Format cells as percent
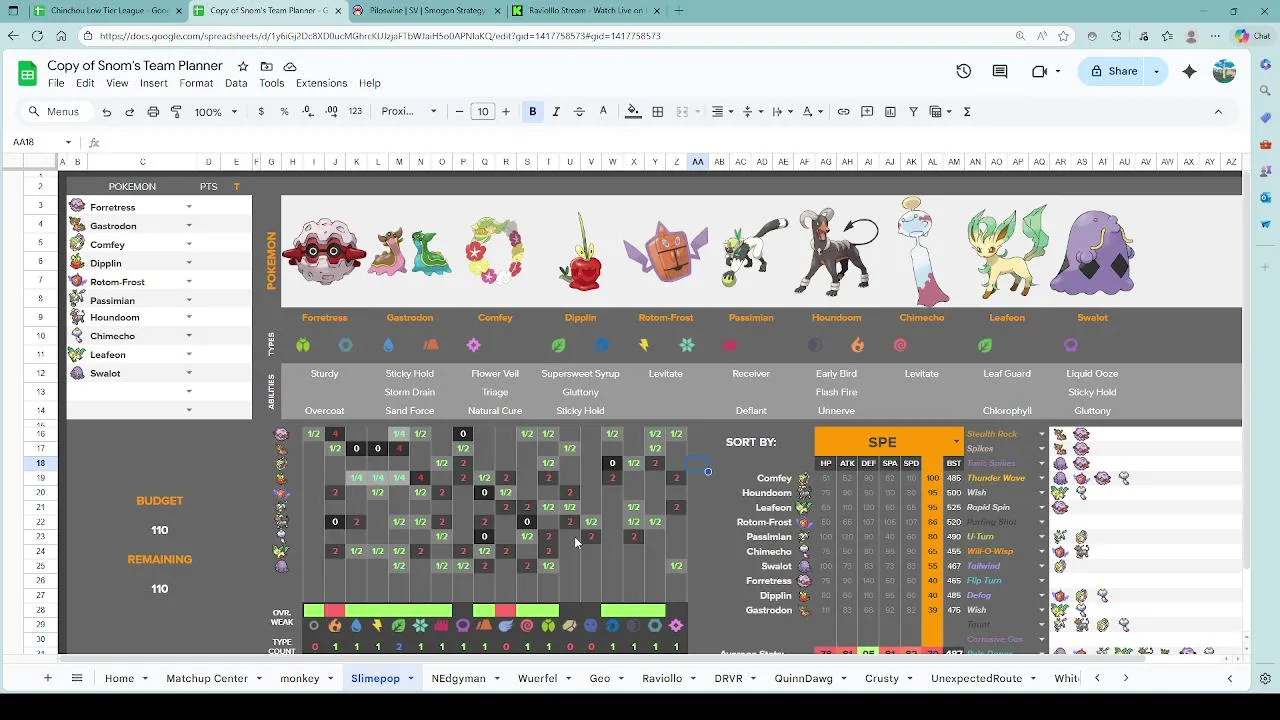 click(x=284, y=112)
